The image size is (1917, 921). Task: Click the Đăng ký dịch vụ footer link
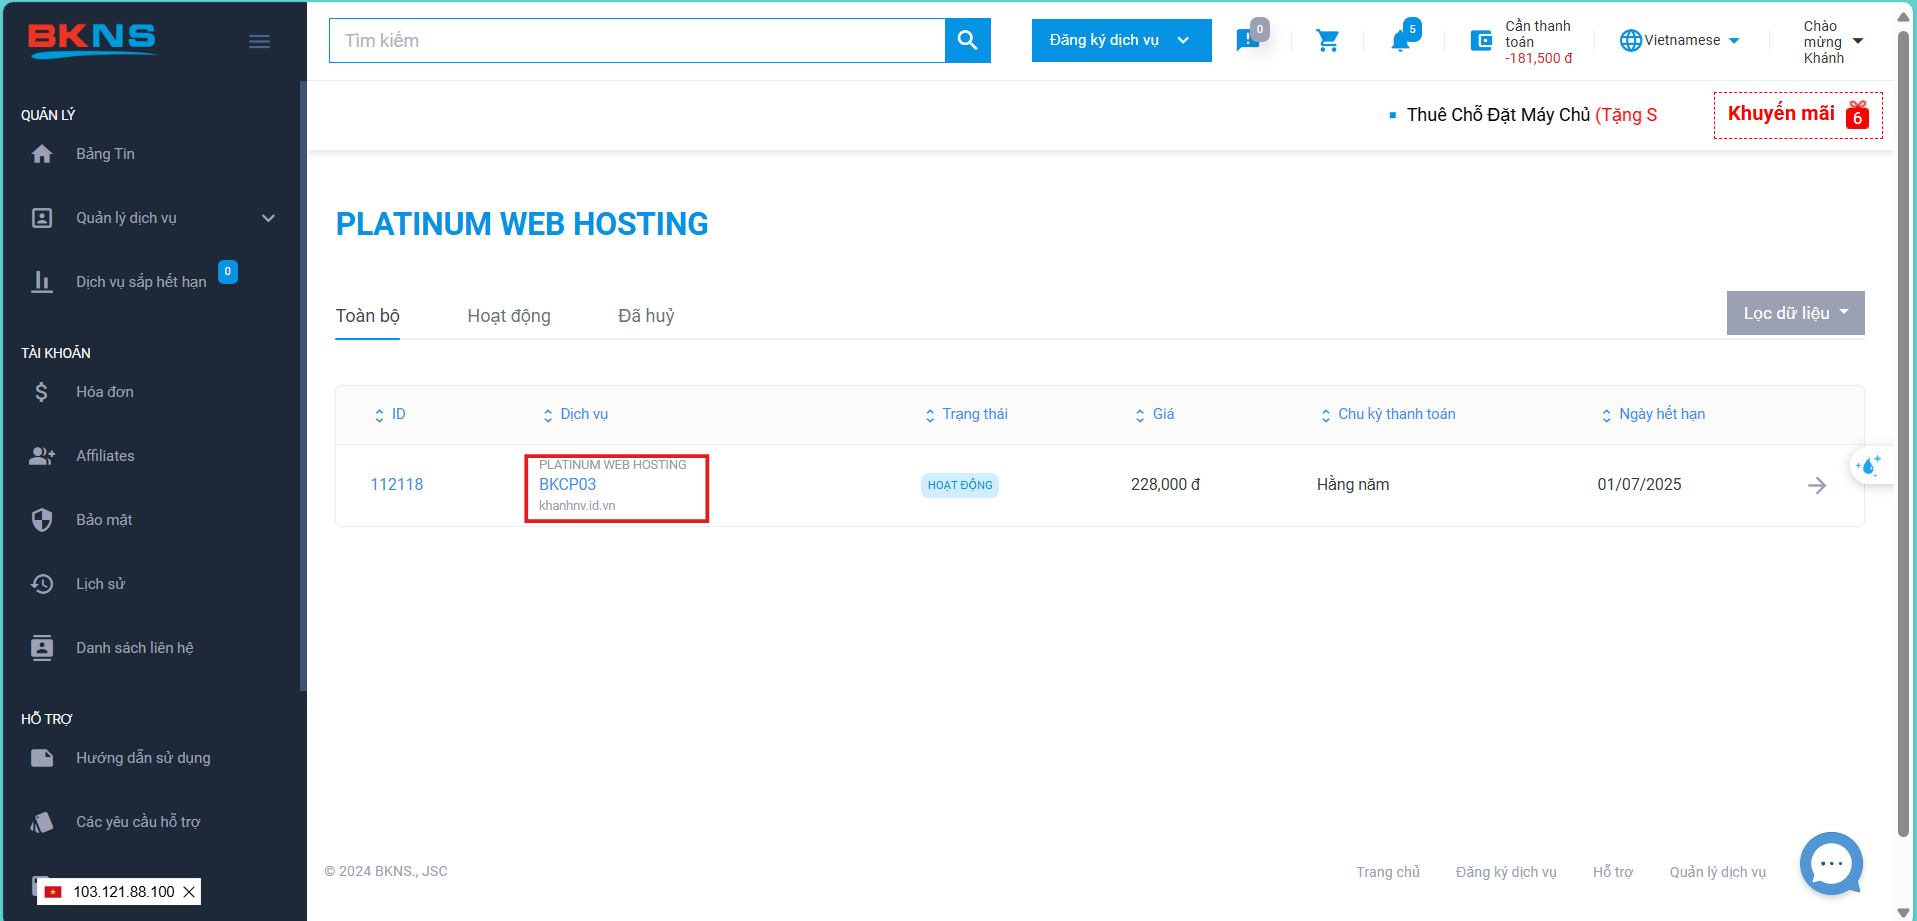pos(1506,872)
